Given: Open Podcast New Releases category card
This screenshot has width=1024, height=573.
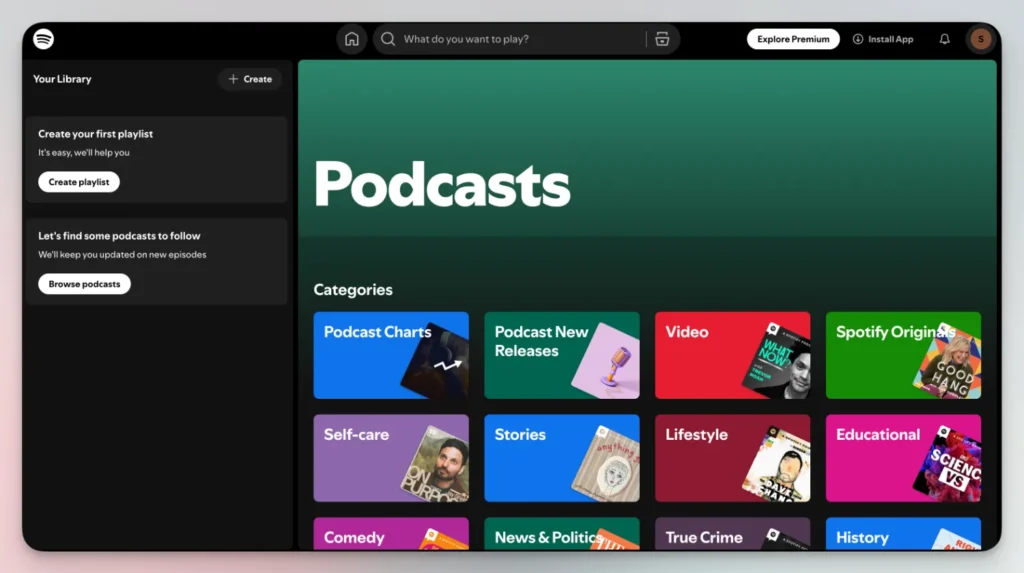Looking at the screenshot, I should coord(562,355).
